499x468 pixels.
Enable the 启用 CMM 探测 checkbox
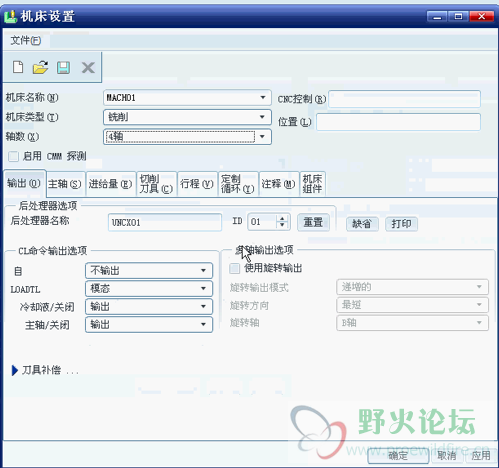13,156
